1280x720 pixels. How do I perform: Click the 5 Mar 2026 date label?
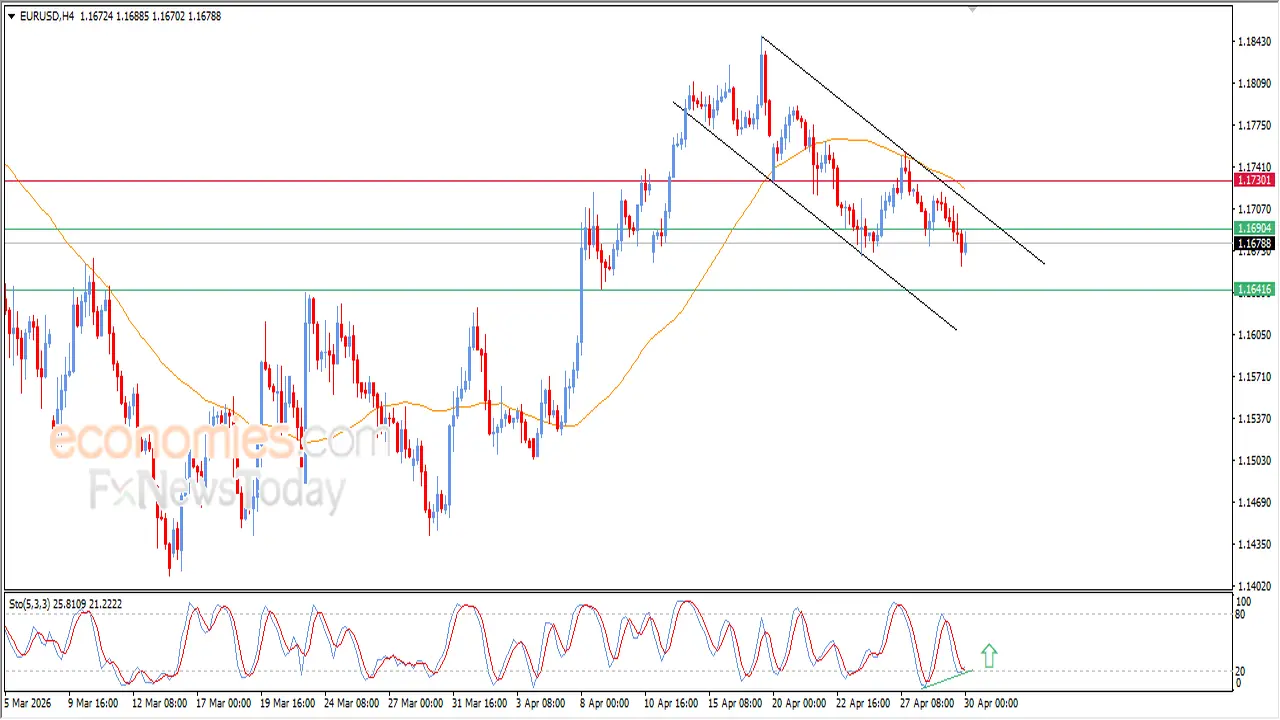pos(32,703)
